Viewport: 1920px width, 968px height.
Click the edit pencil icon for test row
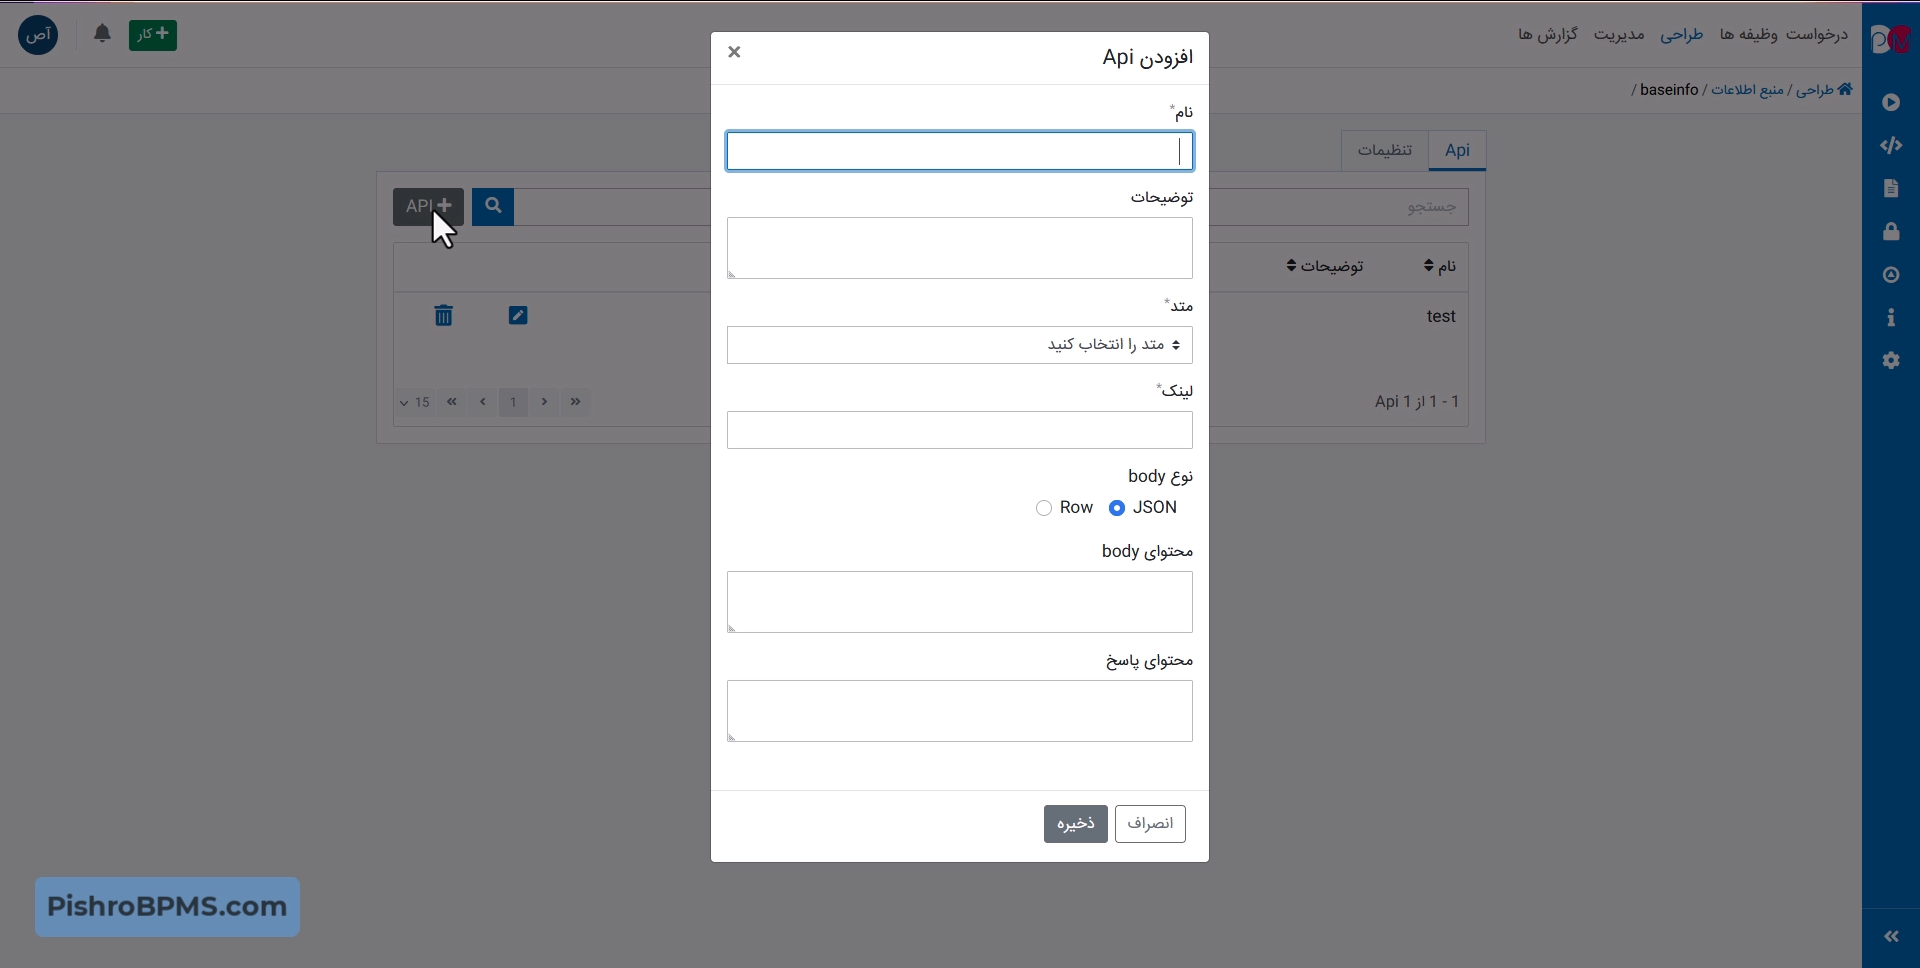(518, 316)
